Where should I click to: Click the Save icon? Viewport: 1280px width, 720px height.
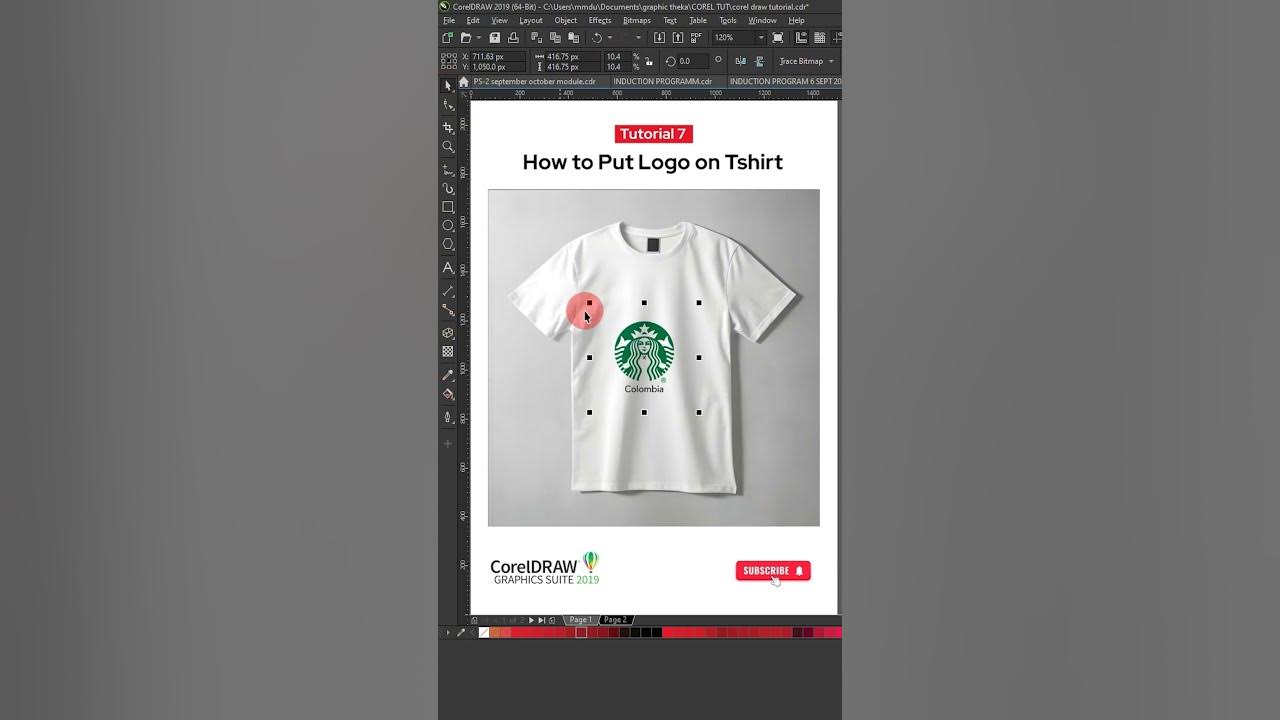coord(494,38)
